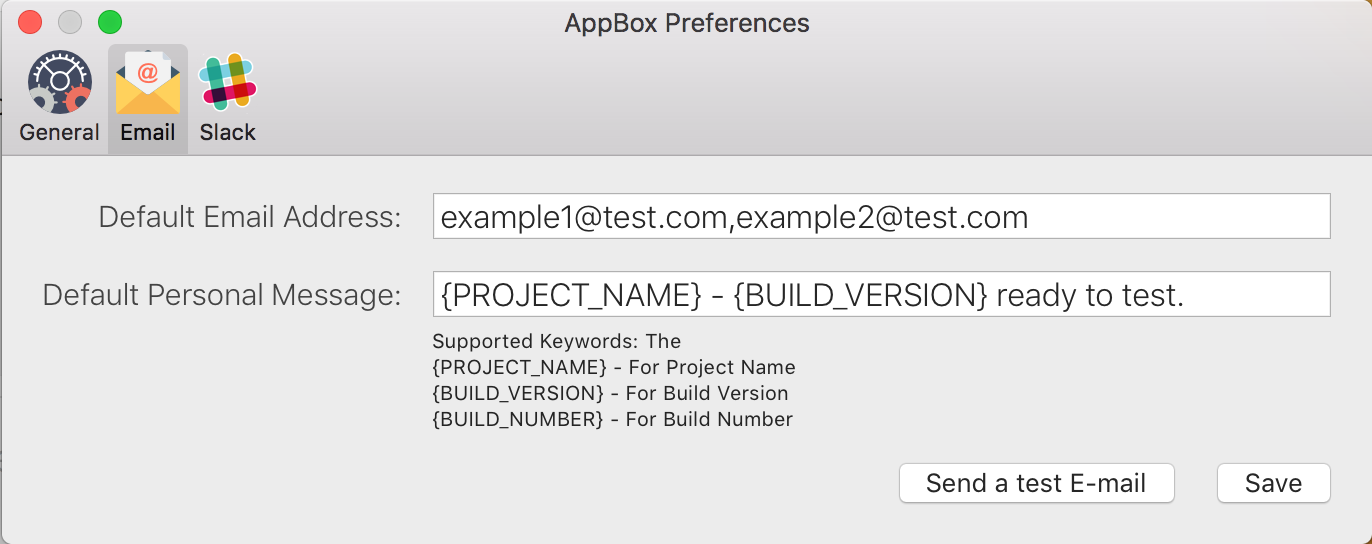The width and height of the screenshot is (1372, 544).
Task: Click the "Default Personal Message:" label
Action: (x=222, y=295)
